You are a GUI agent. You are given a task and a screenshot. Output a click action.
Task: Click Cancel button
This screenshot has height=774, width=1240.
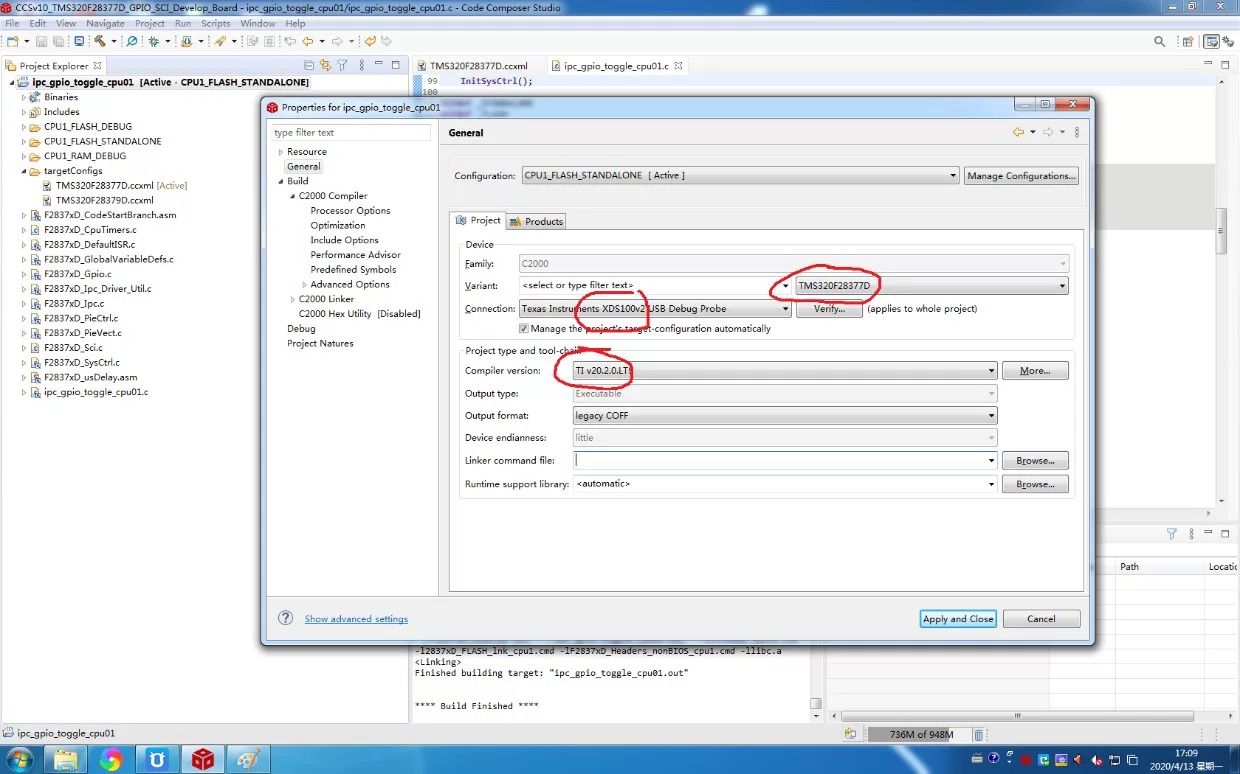click(x=1041, y=619)
